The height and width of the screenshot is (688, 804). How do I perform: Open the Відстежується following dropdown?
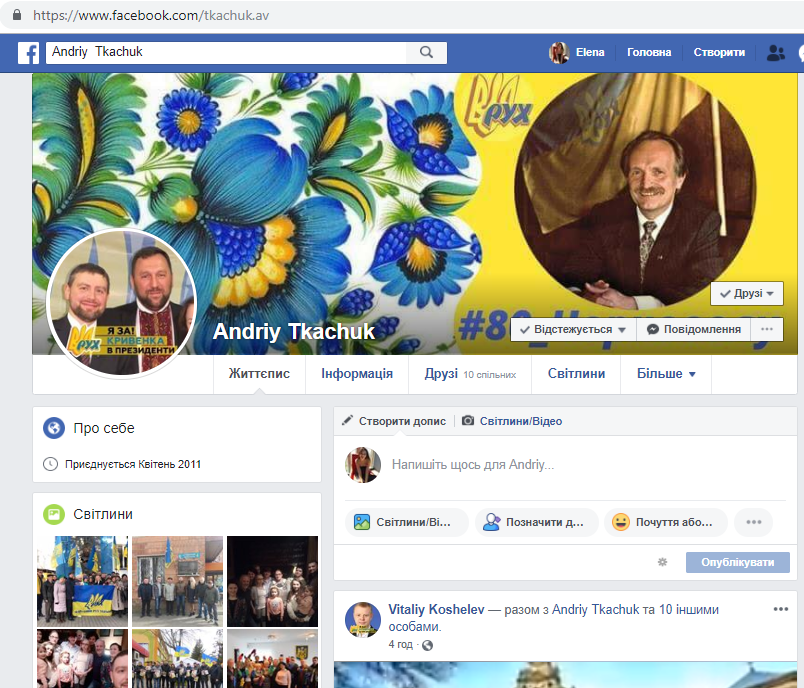(x=573, y=329)
